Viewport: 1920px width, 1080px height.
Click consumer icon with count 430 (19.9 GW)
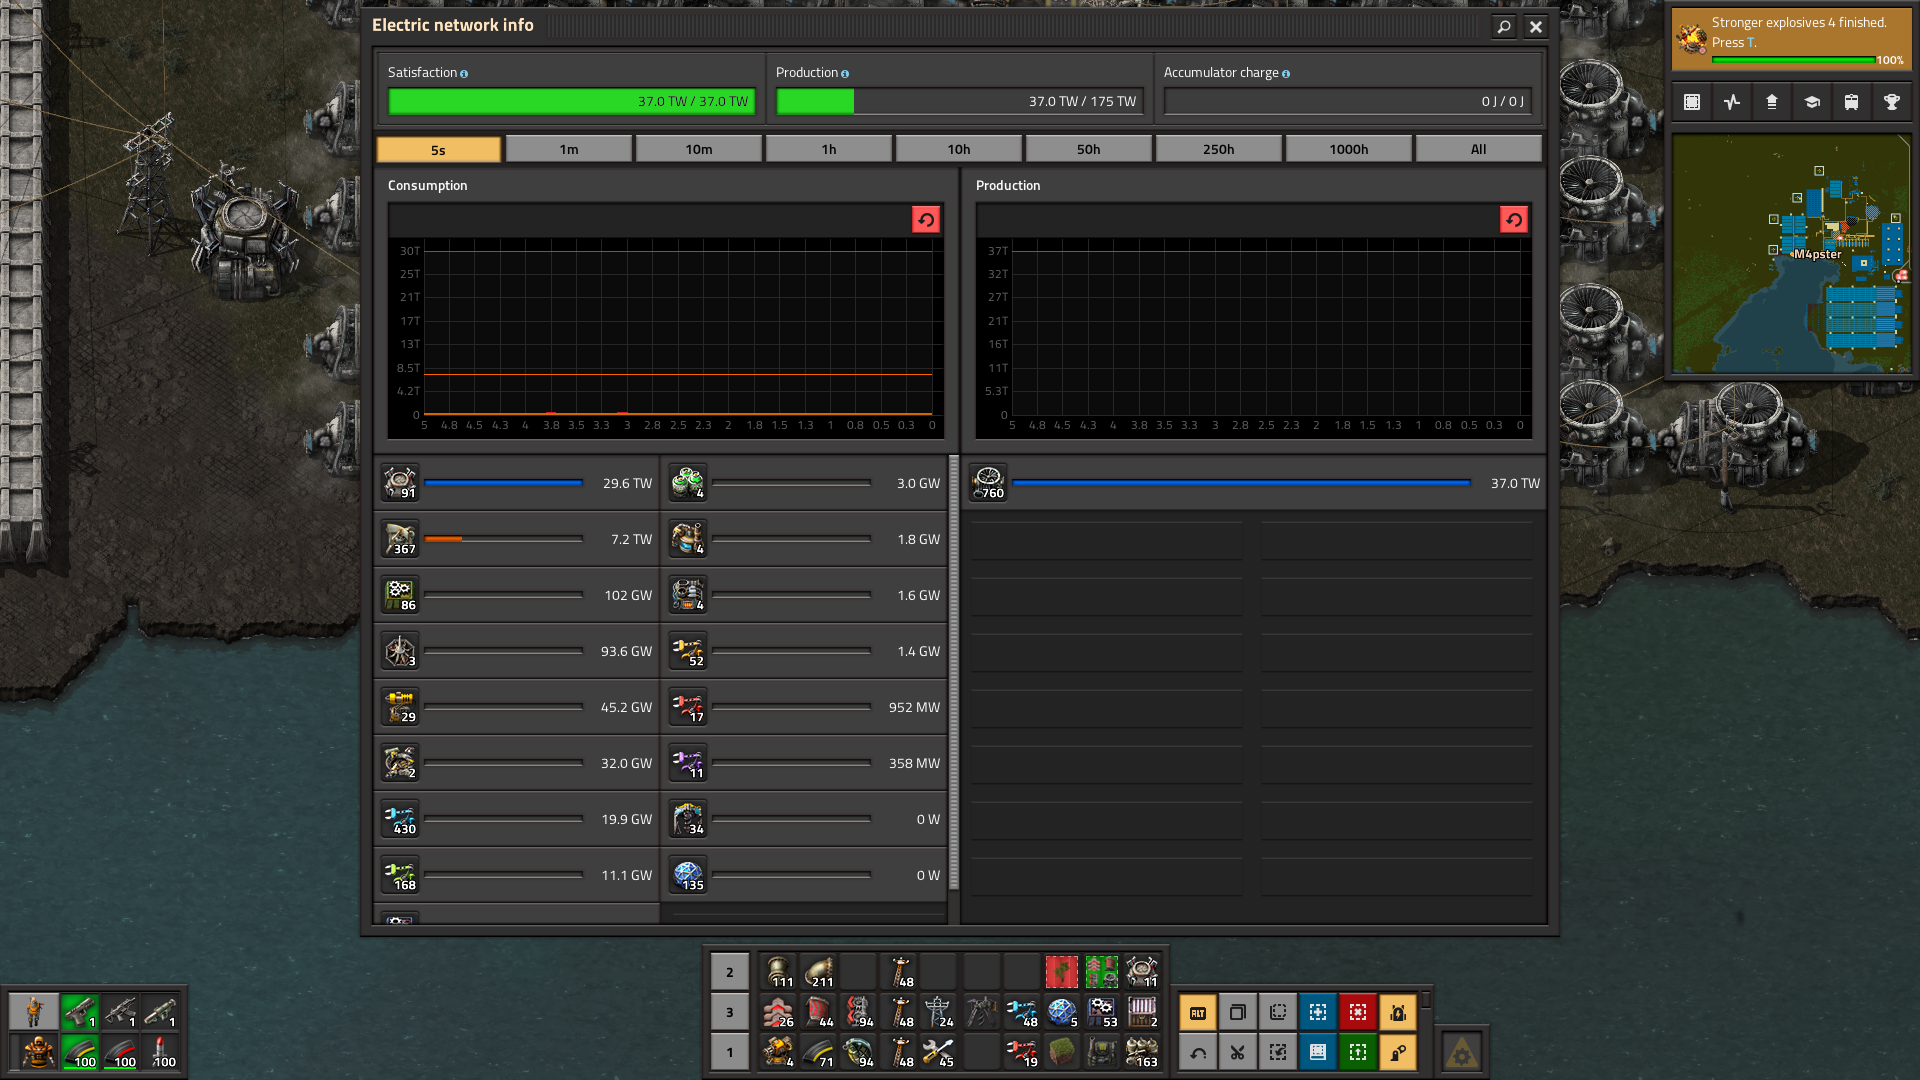[400, 819]
